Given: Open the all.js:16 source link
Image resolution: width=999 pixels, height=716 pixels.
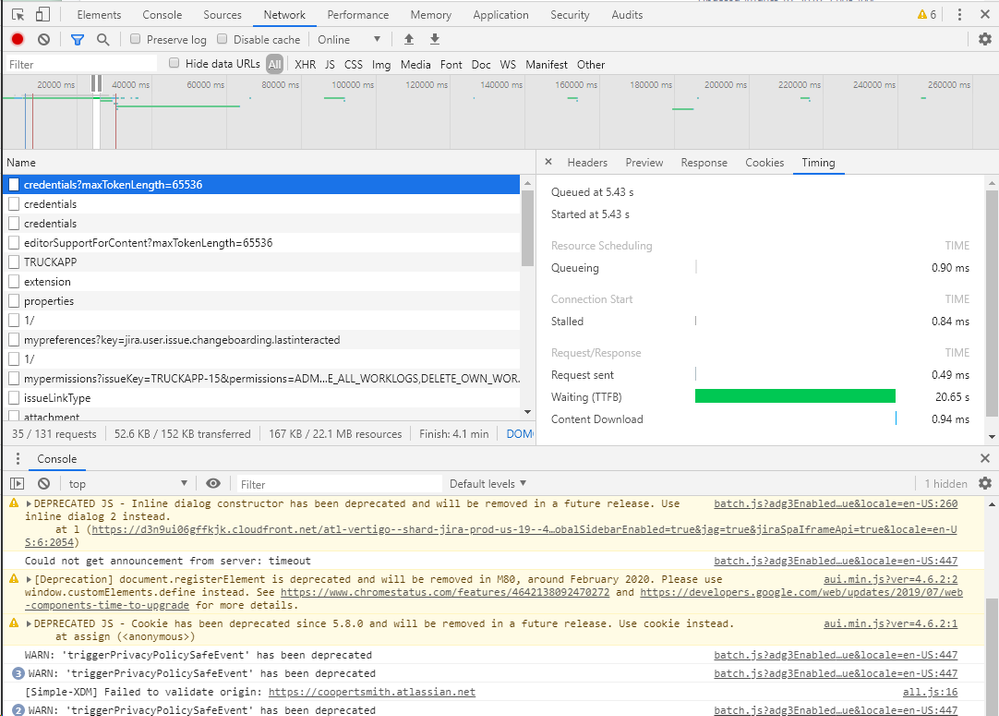Looking at the screenshot, I should [930, 692].
